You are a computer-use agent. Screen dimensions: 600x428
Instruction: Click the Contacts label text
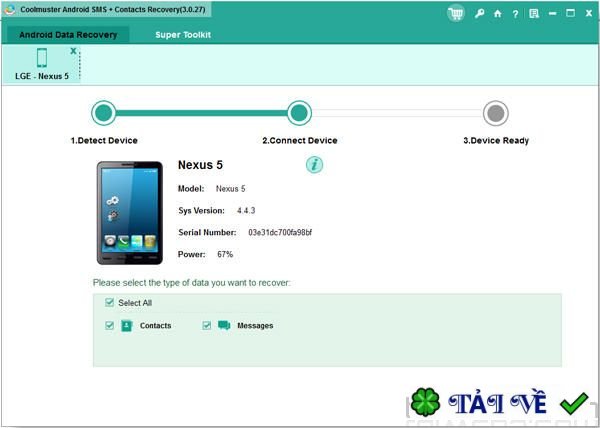point(155,326)
